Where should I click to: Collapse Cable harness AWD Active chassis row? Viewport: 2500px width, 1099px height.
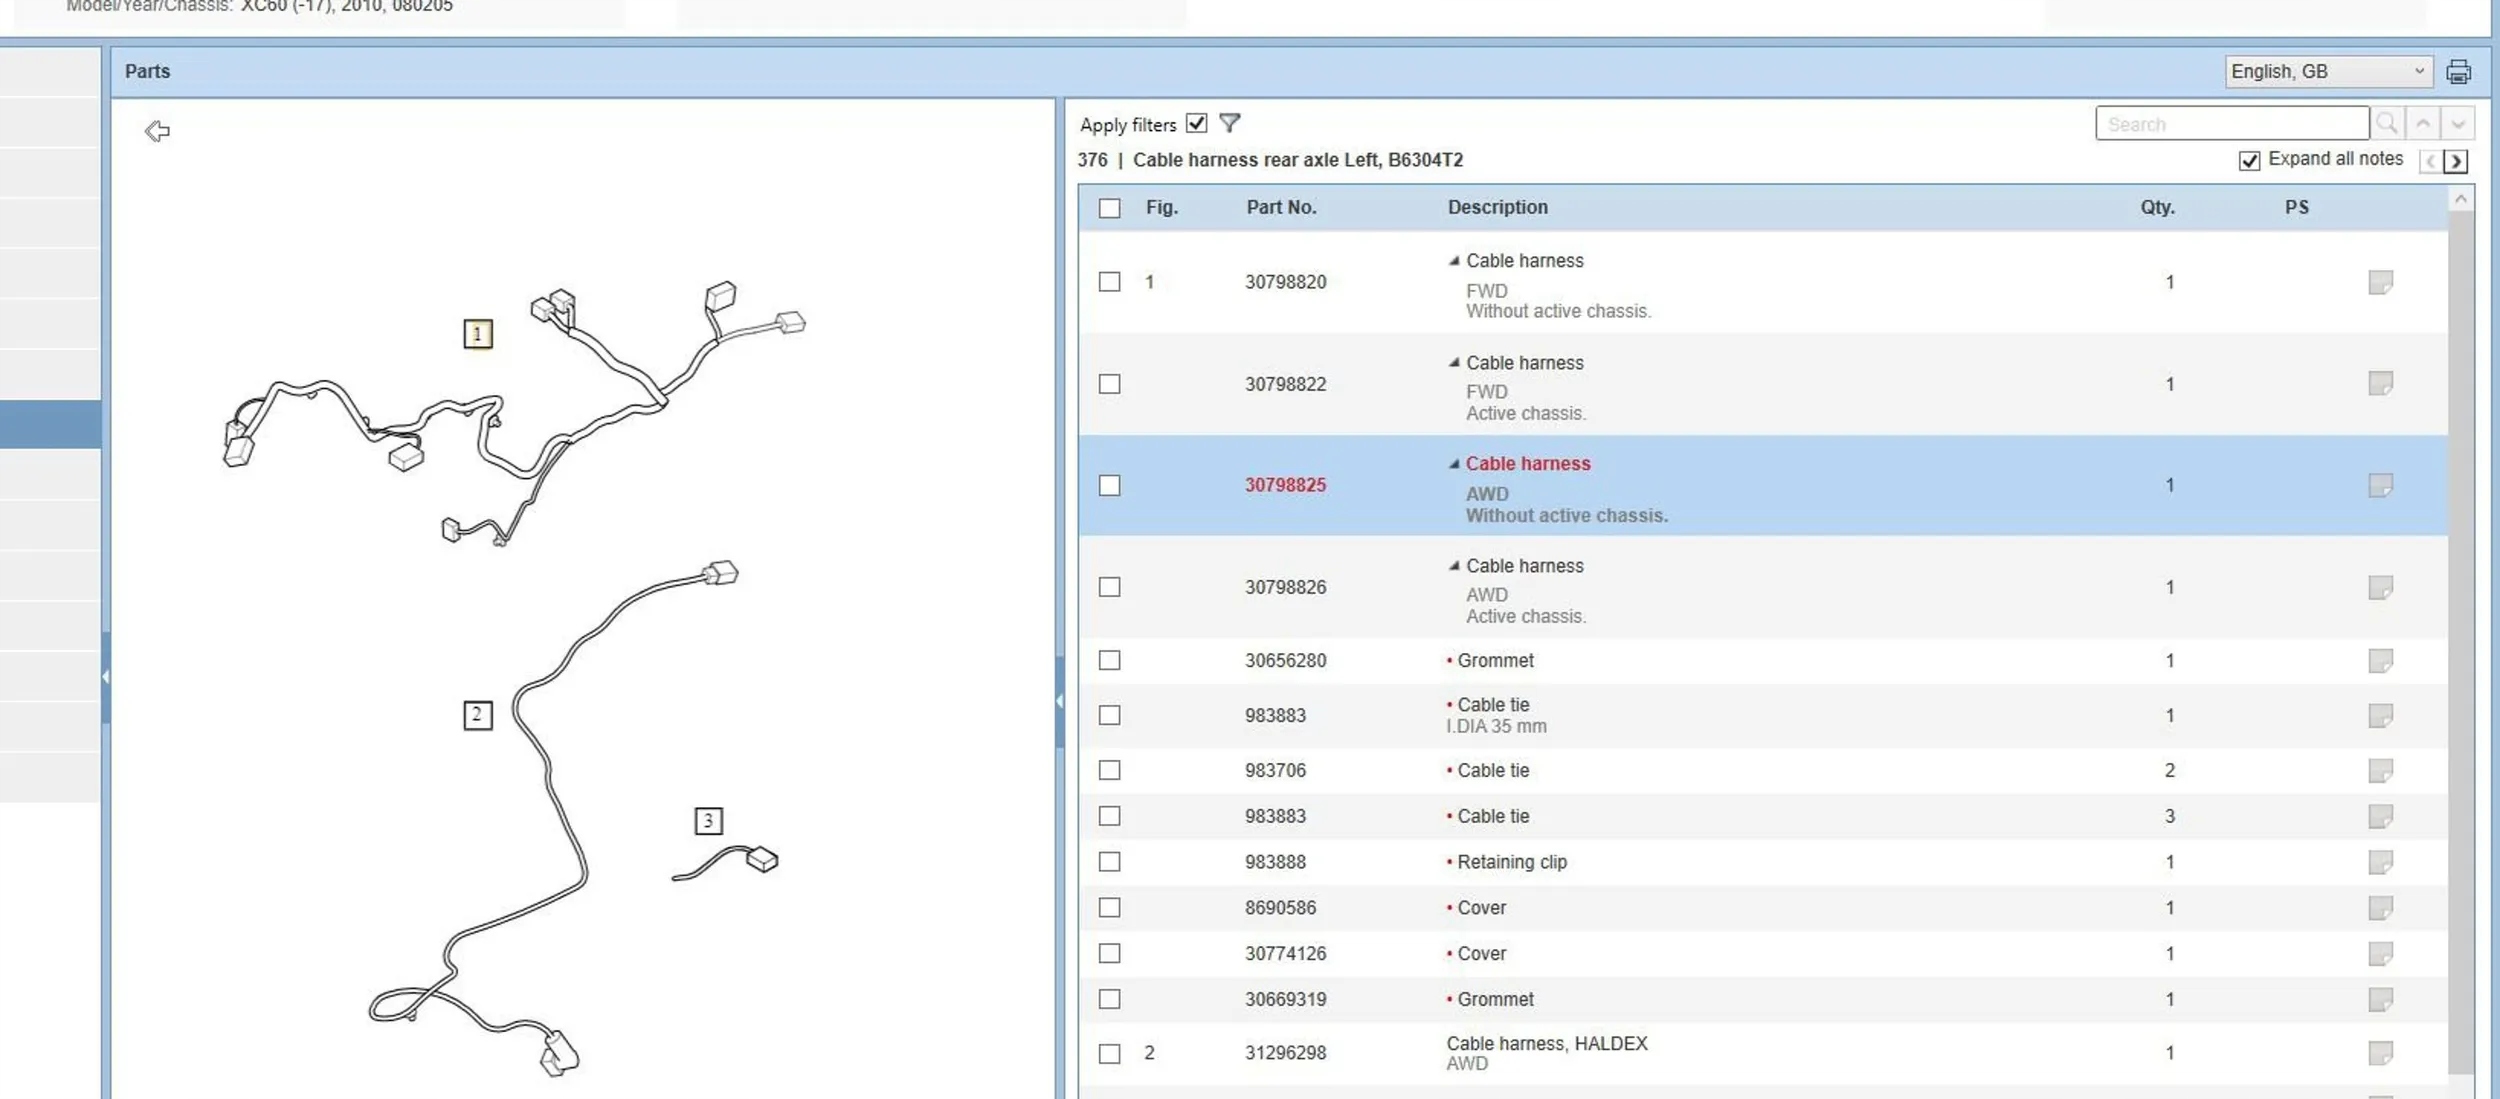click(1454, 566)
